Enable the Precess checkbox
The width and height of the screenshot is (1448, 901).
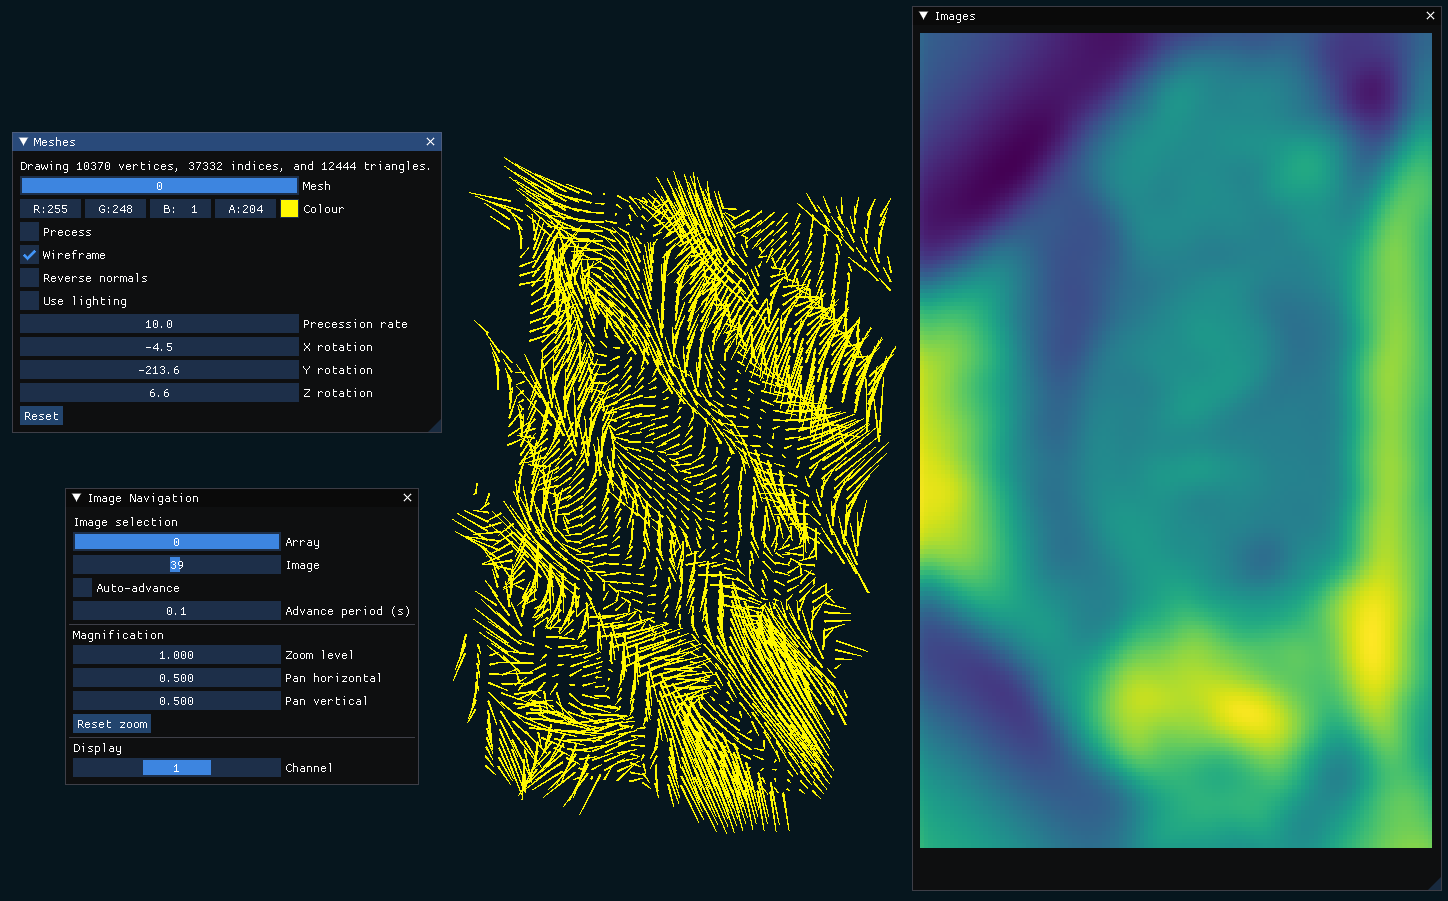click(x=29, y=231)
